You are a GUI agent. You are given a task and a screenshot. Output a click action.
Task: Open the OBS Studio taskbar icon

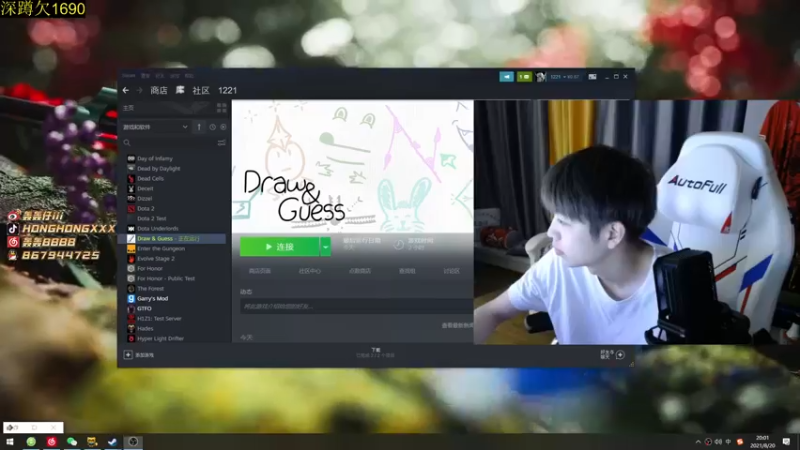pos(133,442)
